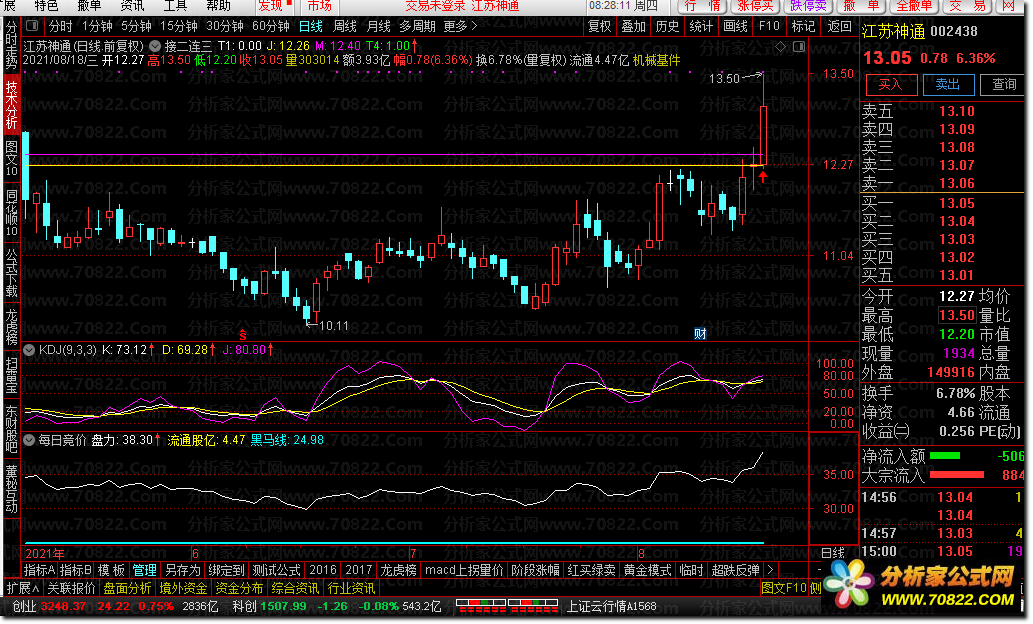The image size is (1033, 624).
Task: Open the 图文F10 bottom tab
Action: click(x=784, y=588)
